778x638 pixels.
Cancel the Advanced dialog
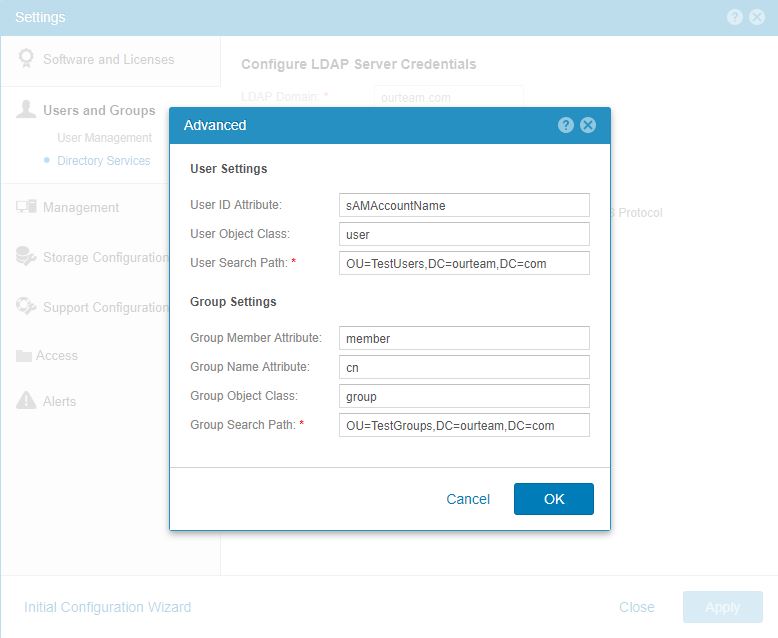[x=468, y=499]
